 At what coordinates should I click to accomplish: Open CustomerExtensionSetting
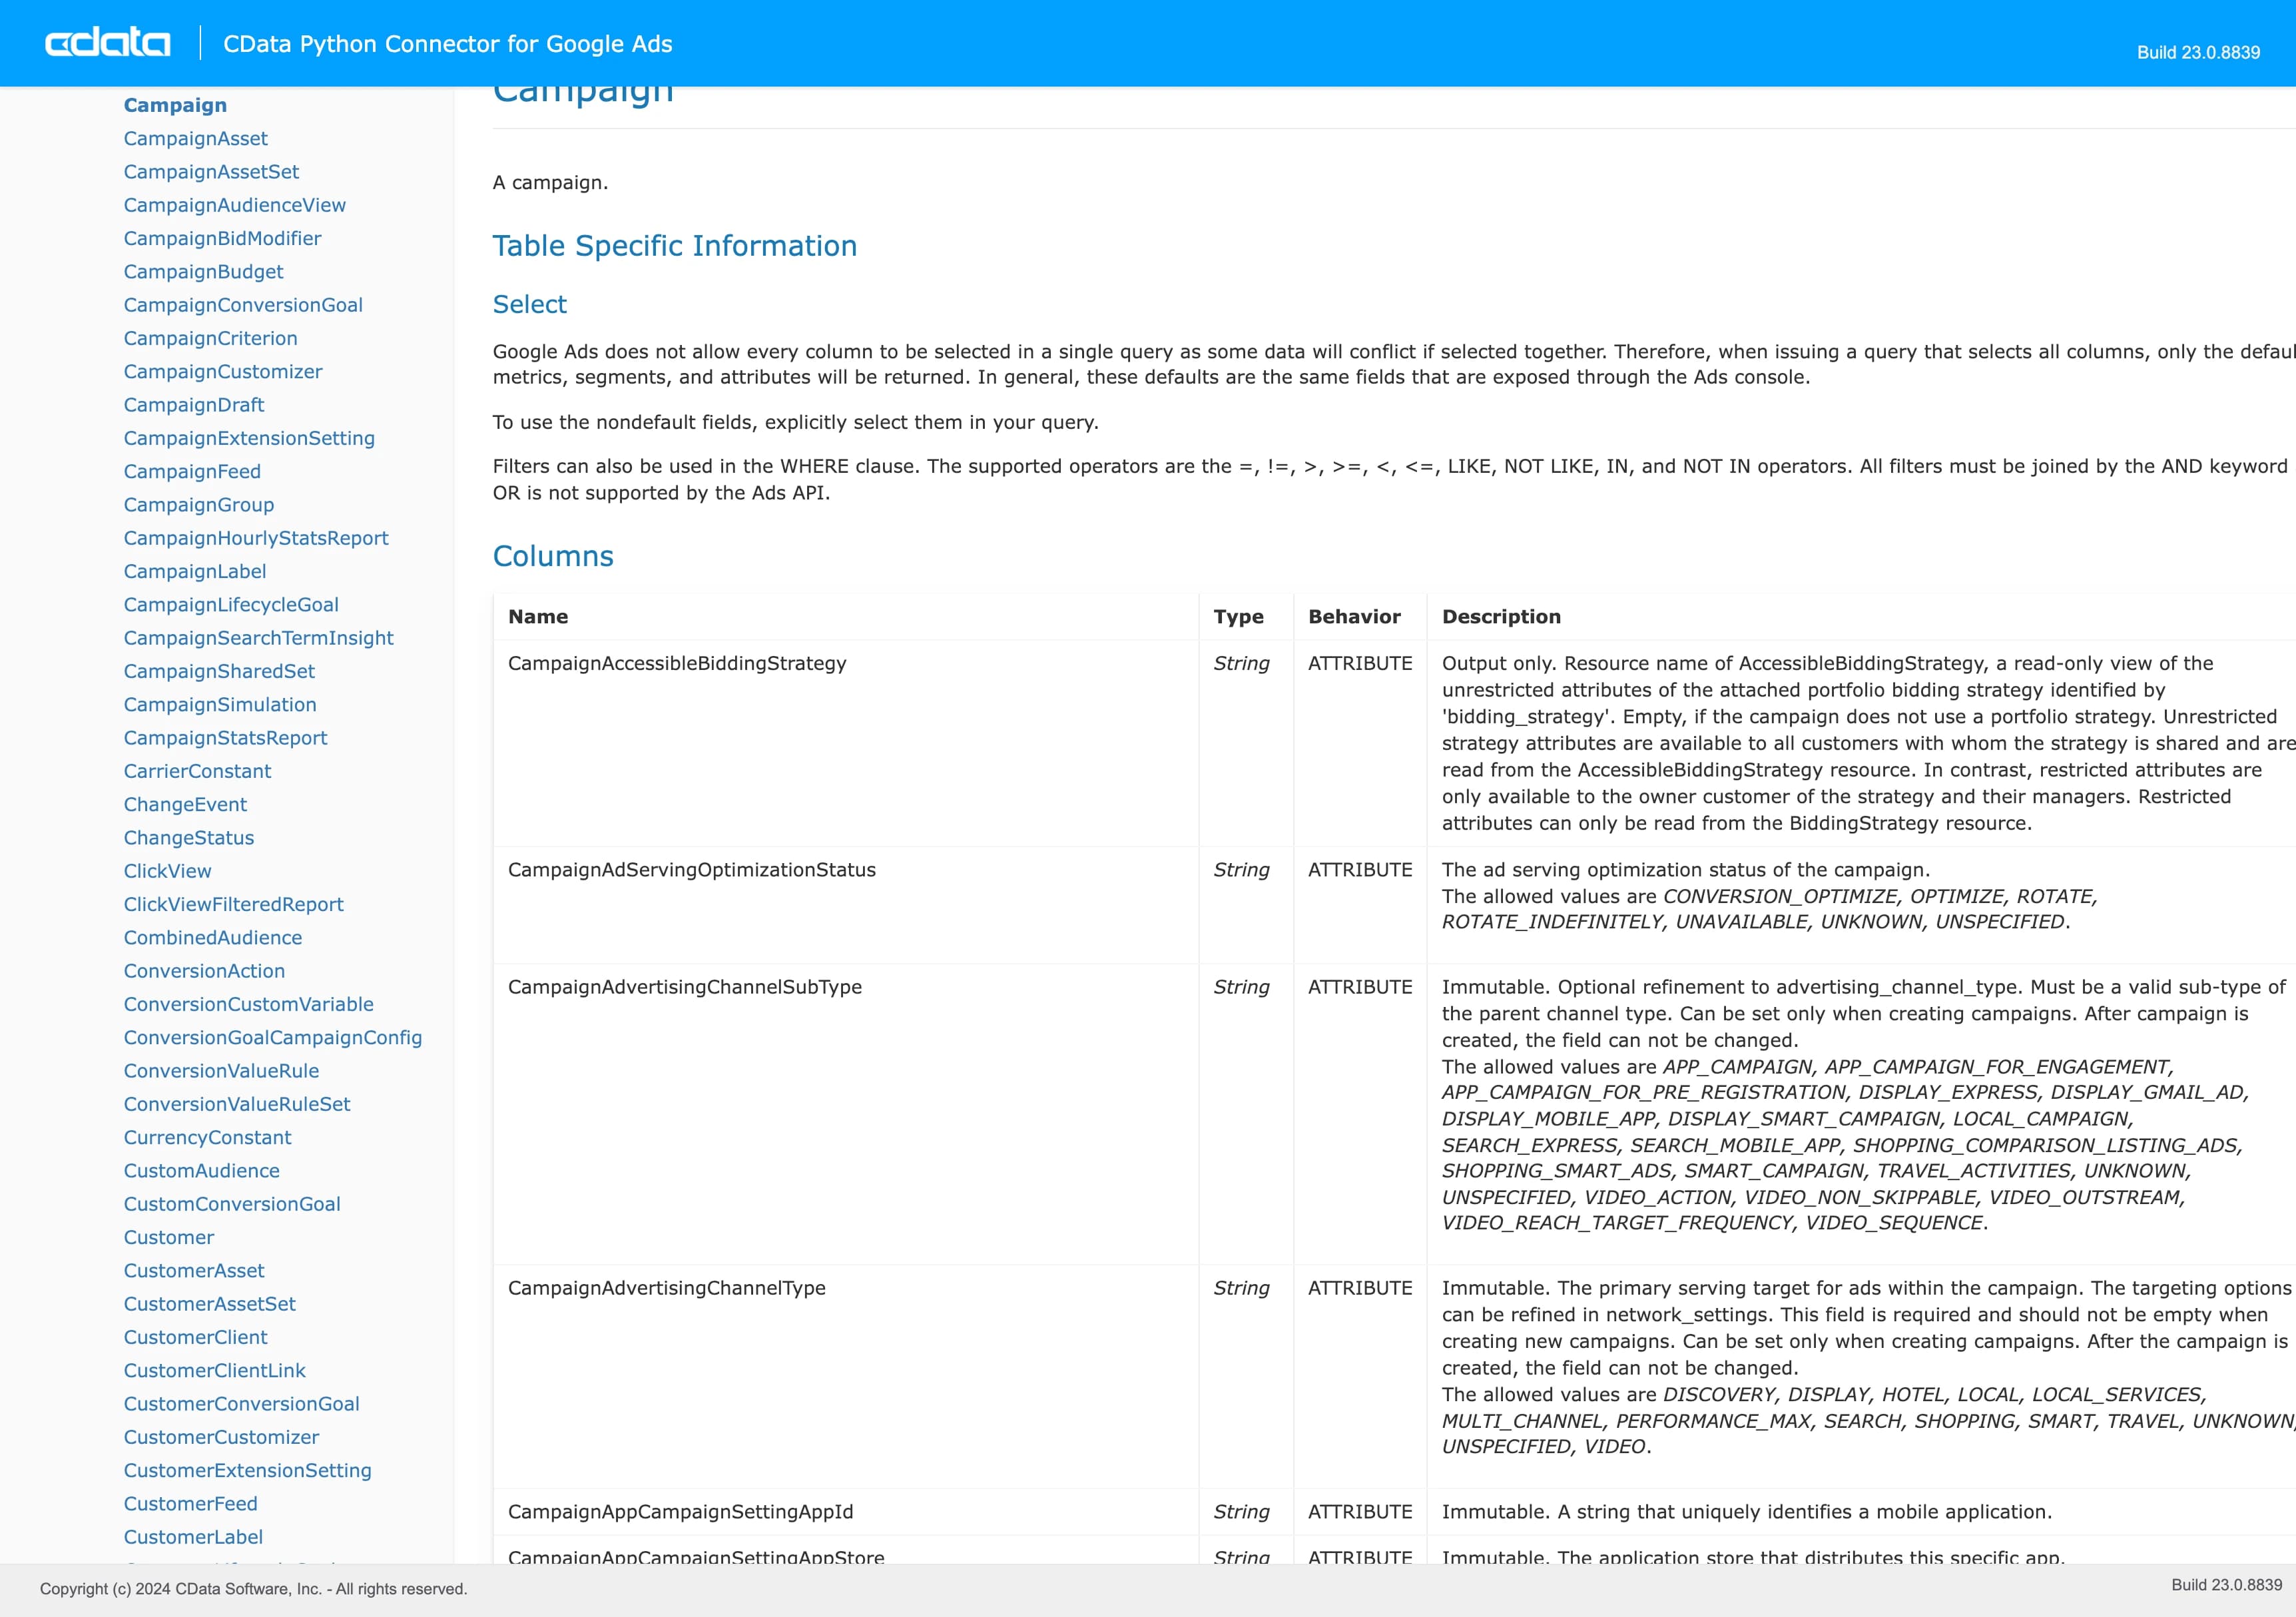247,1471
